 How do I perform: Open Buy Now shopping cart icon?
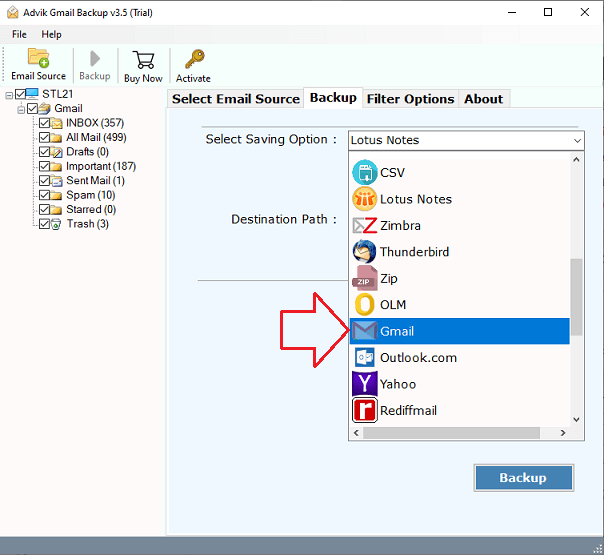coord(143,60)
